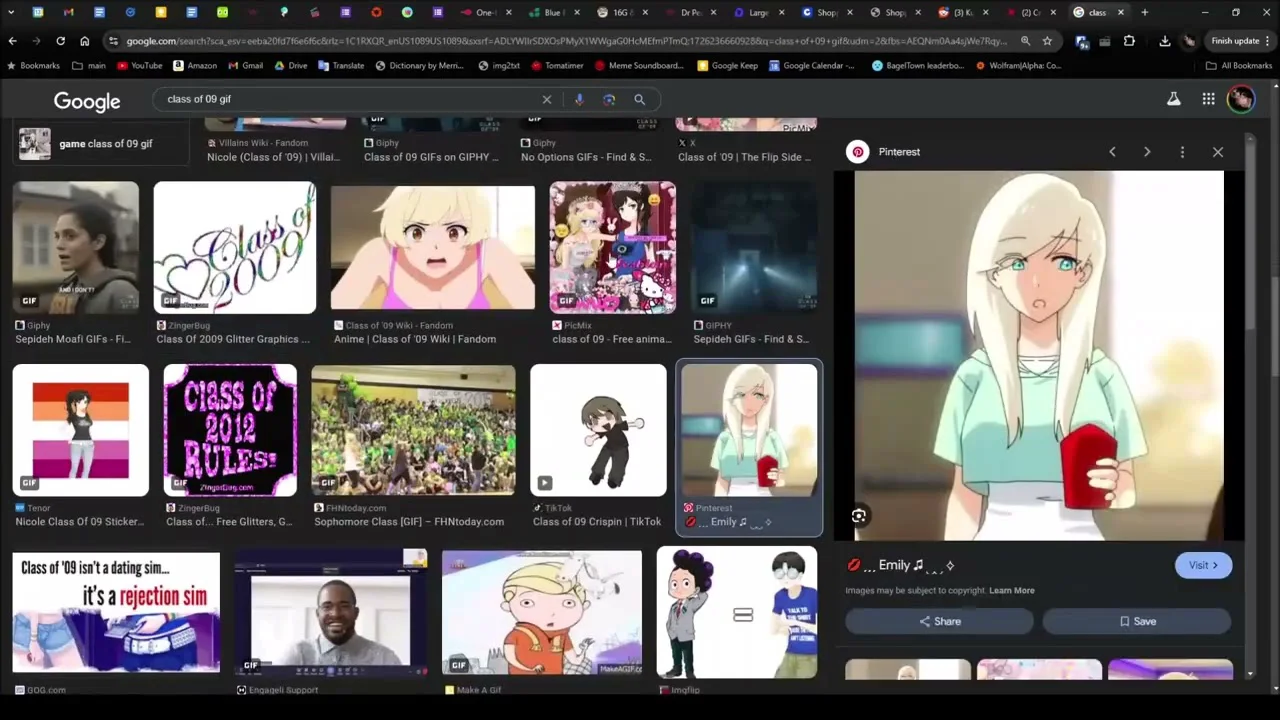The width and height of the screenshot is (1280, 720).
Task: Switch to the One-I browser tab
Action: [485, 12]
